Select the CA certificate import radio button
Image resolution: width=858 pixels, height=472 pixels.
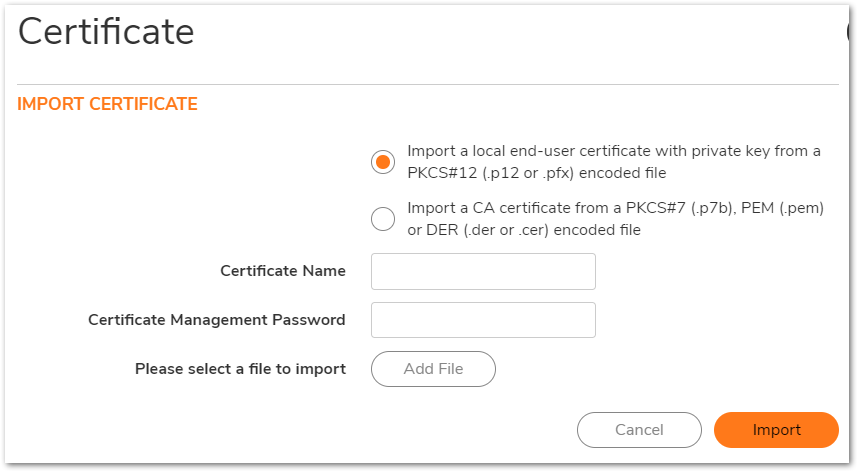point(383,219)
